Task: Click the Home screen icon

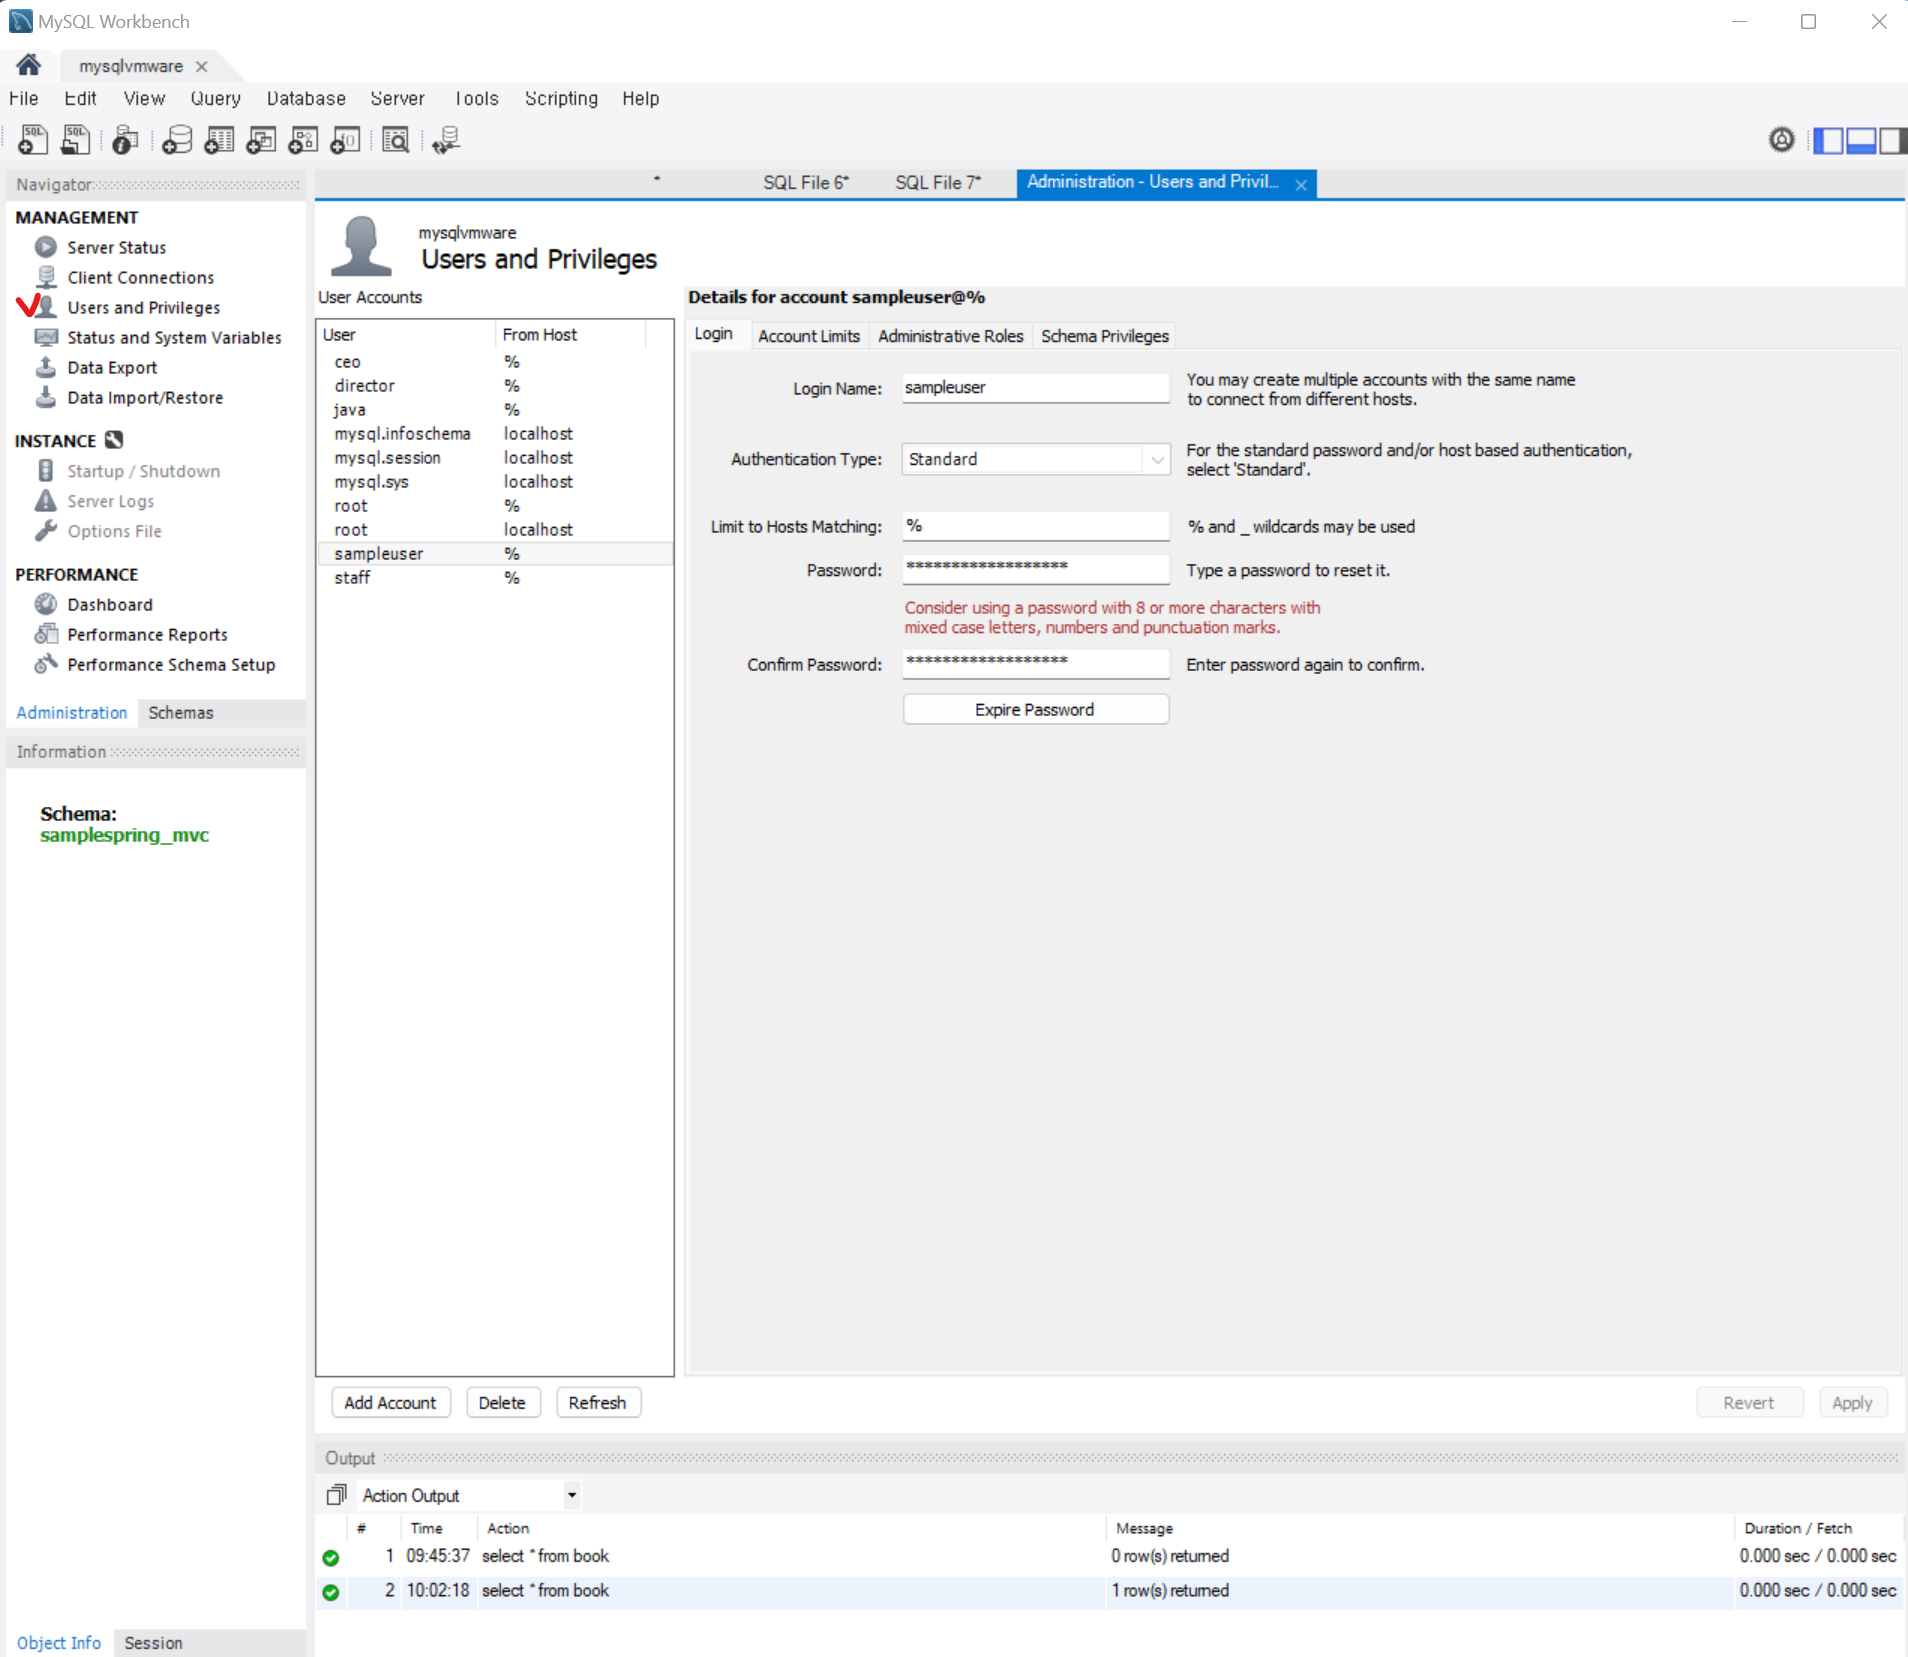Action: (x=28, y=65)
